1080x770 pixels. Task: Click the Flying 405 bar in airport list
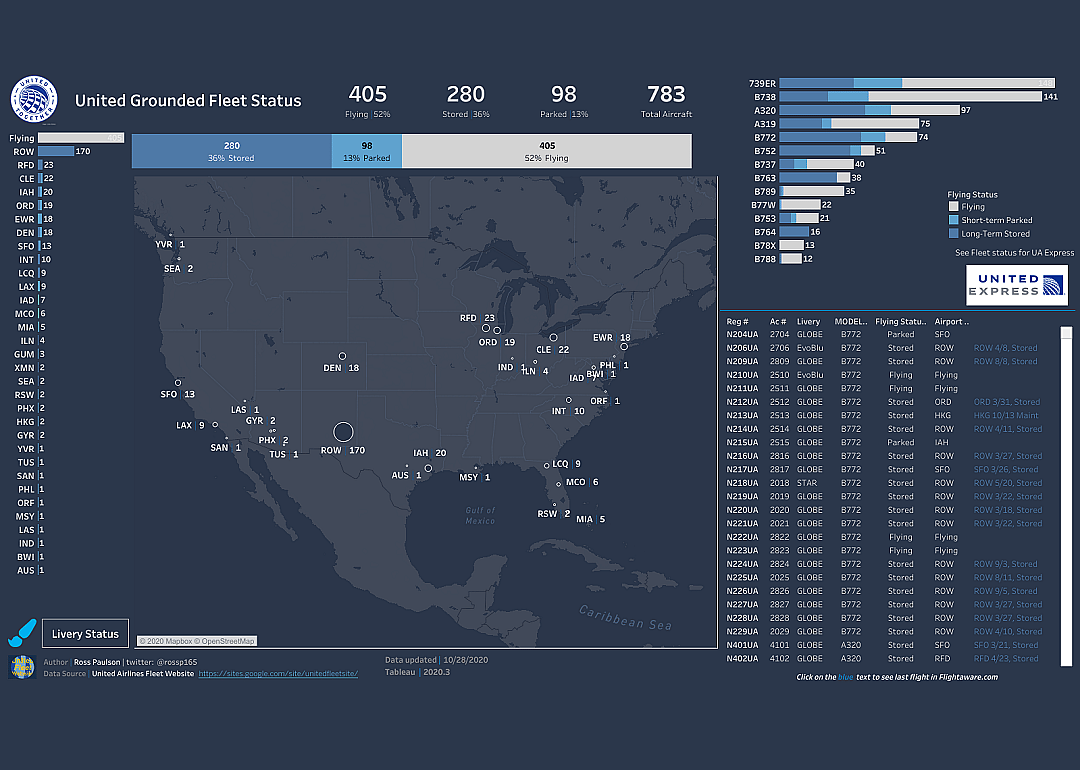pyautogui.click(x=81, y=138)
